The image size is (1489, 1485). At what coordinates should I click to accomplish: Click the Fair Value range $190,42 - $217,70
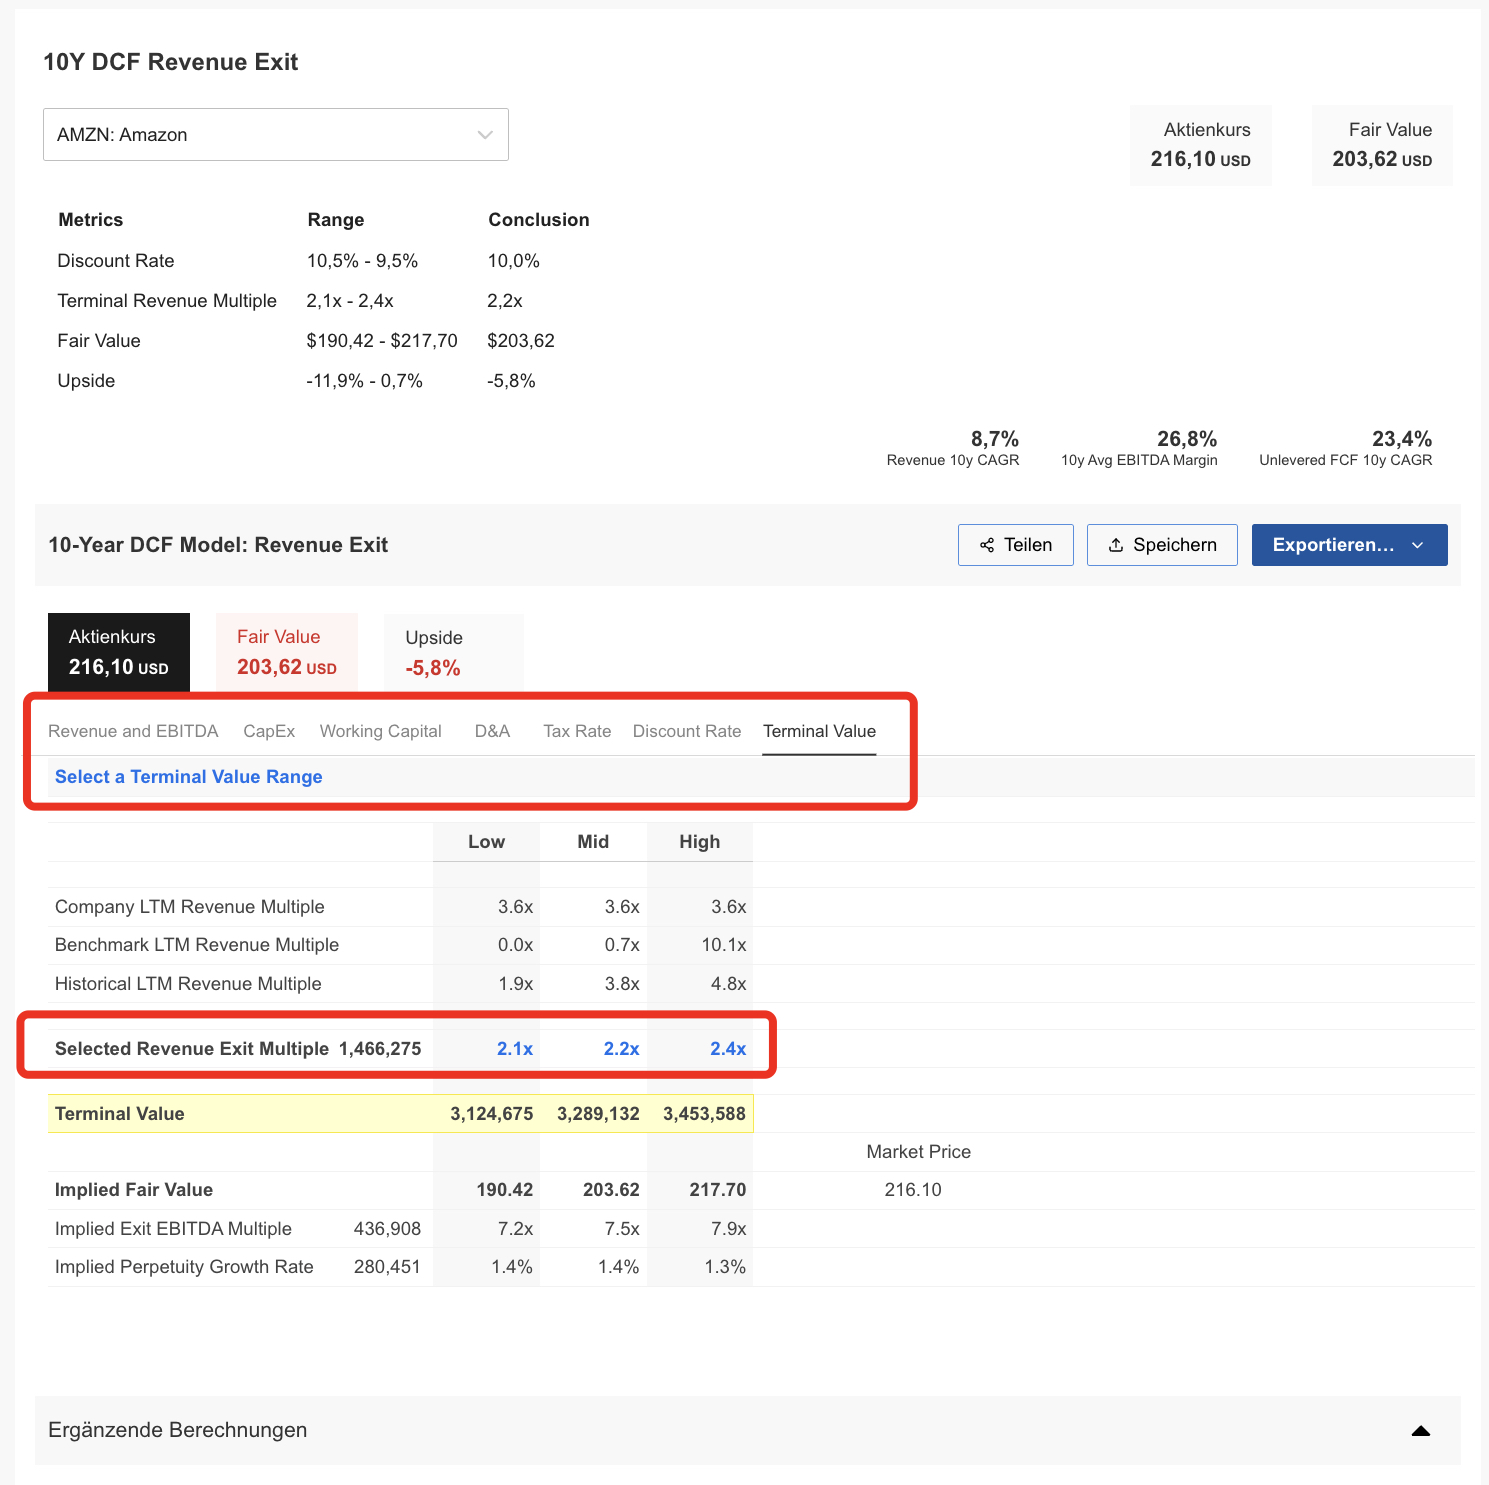382,341
